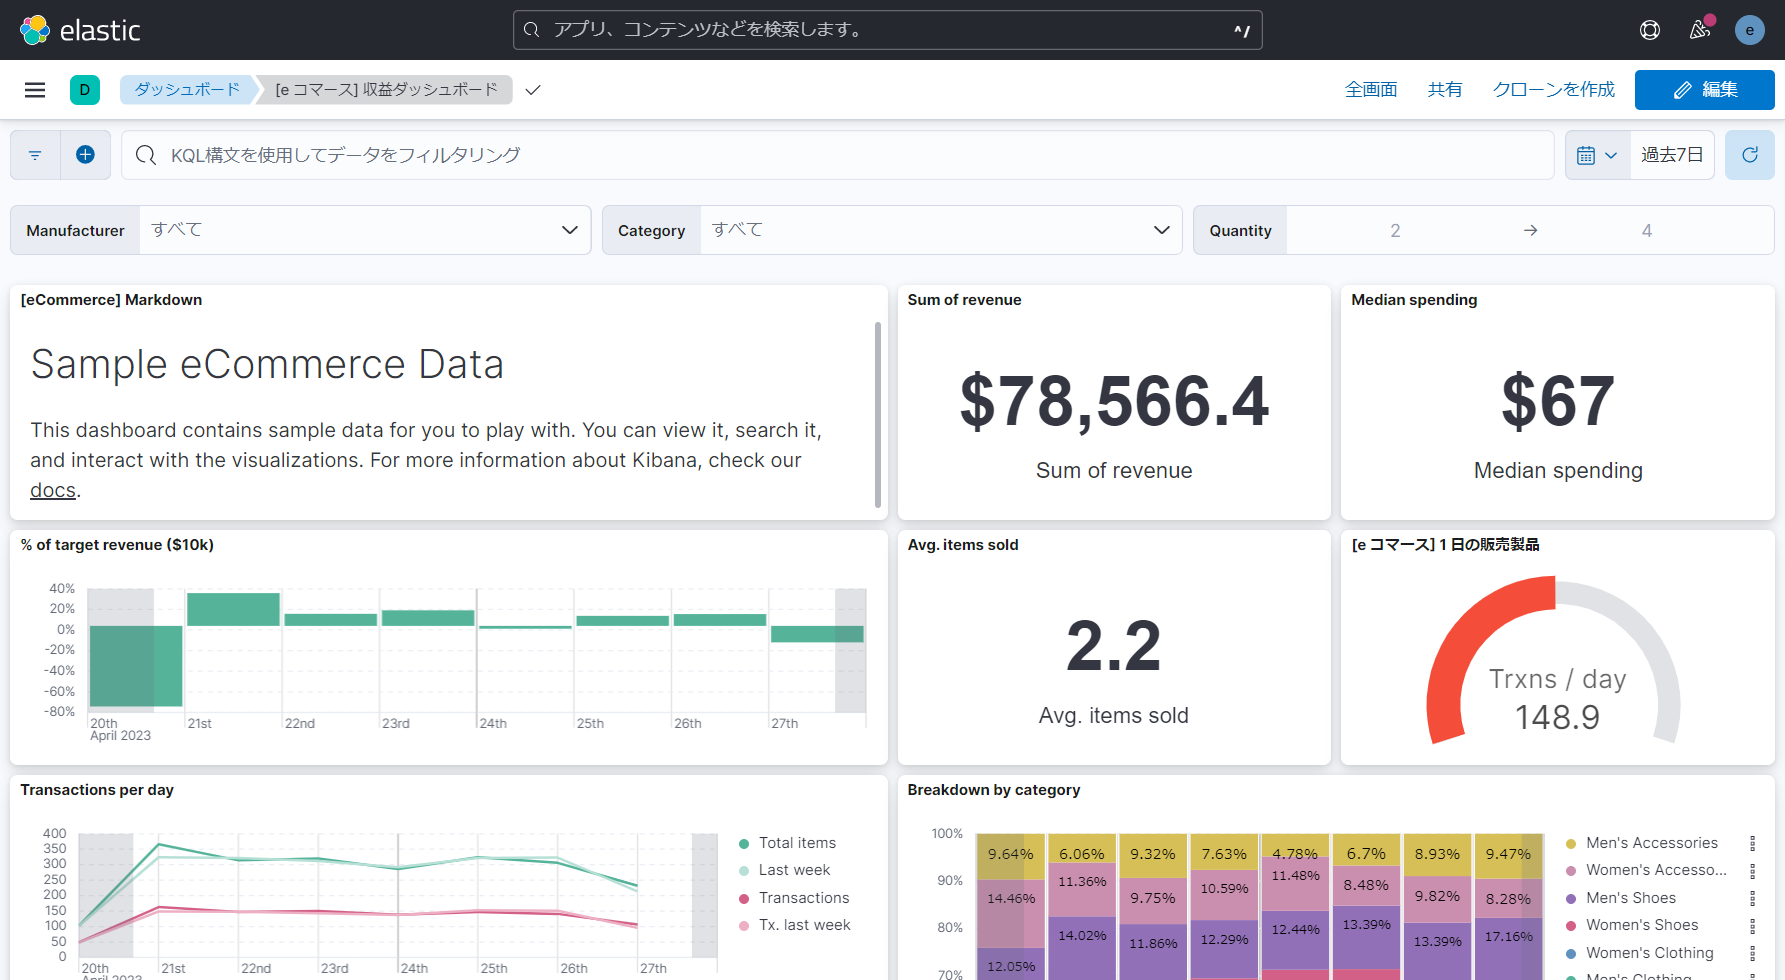This screenshot has width=1785, height=980.
Task: Add a filter with the plus icon
Action: click(86, 155)
